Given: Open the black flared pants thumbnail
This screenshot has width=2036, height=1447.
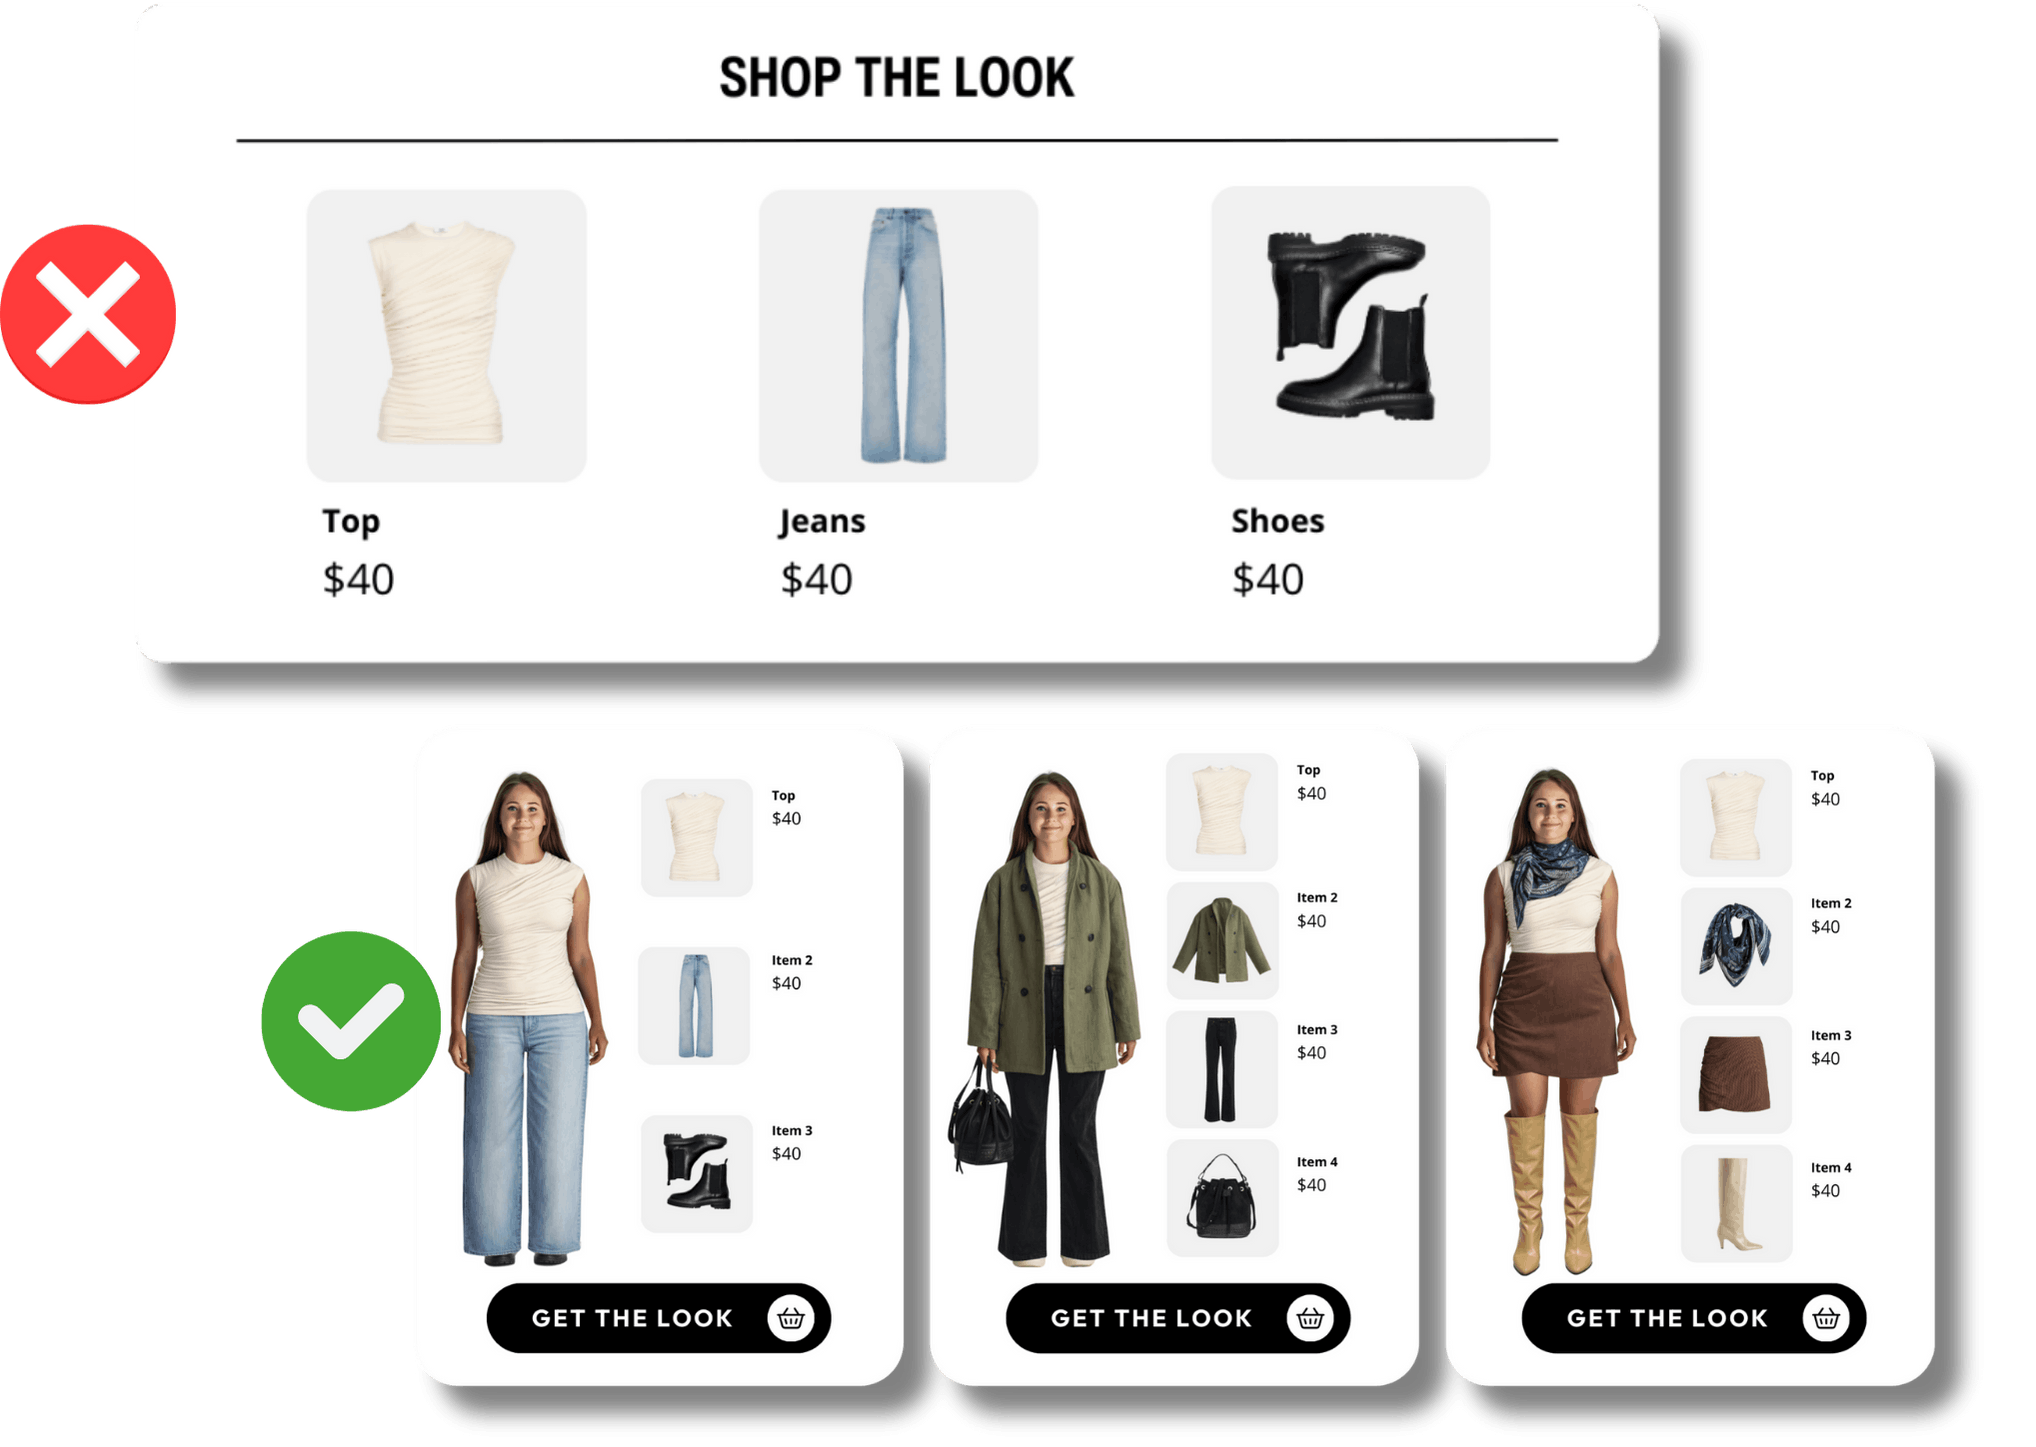Looking at the screenshot, I should point(1222,1069).
